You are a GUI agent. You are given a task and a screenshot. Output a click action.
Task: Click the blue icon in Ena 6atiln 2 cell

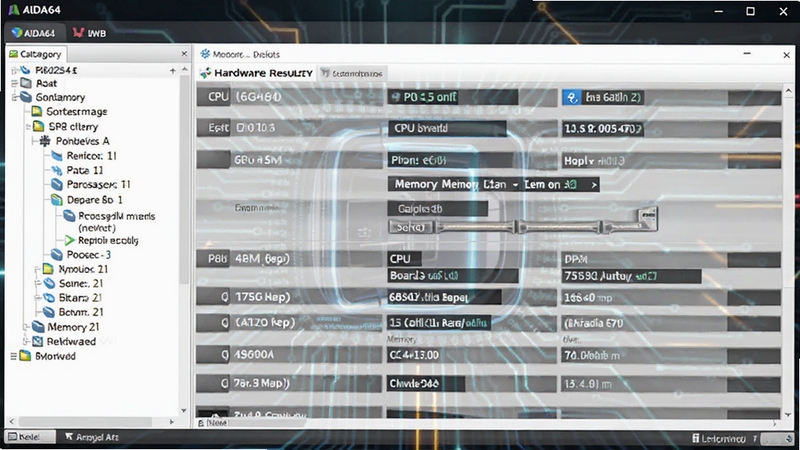pos(571,97)
